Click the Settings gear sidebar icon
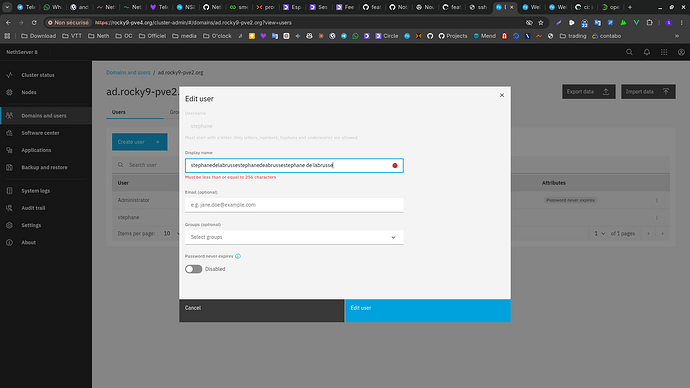 (9, 225)
